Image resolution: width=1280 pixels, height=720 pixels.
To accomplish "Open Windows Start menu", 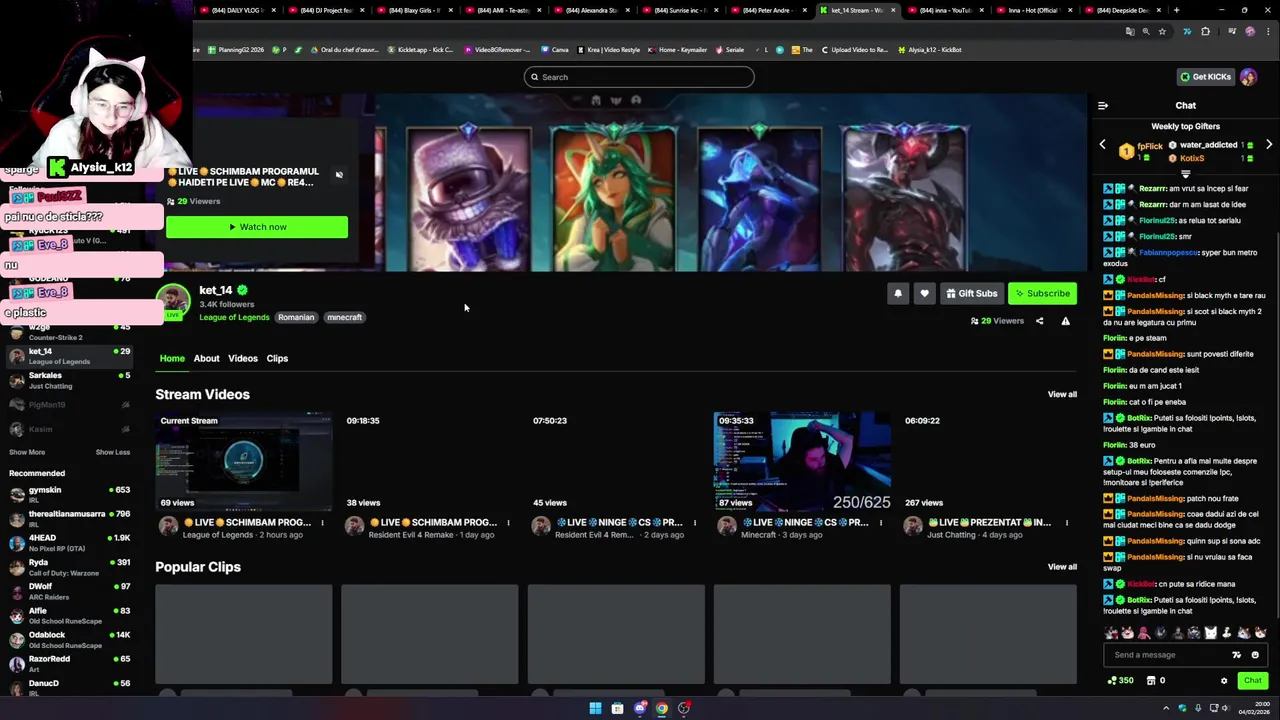I will point(595,708).
